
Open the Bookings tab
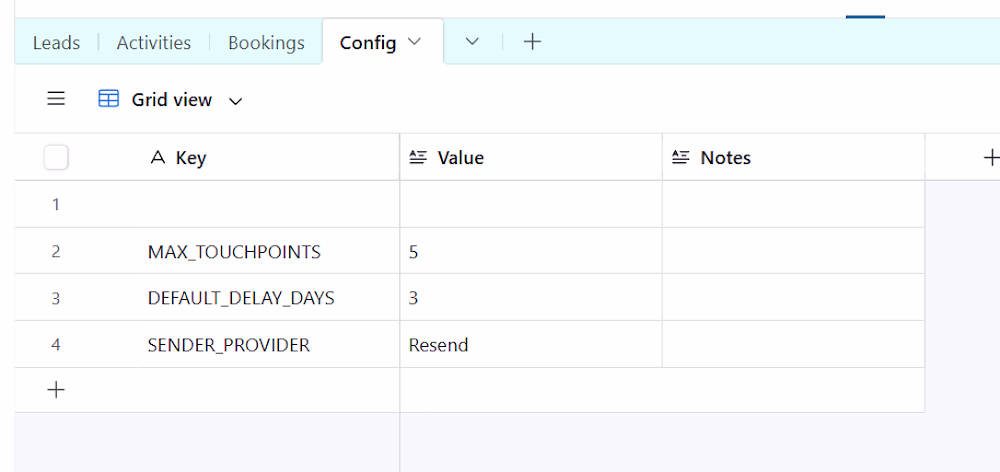pyautogui.click(x=266, y=43)
